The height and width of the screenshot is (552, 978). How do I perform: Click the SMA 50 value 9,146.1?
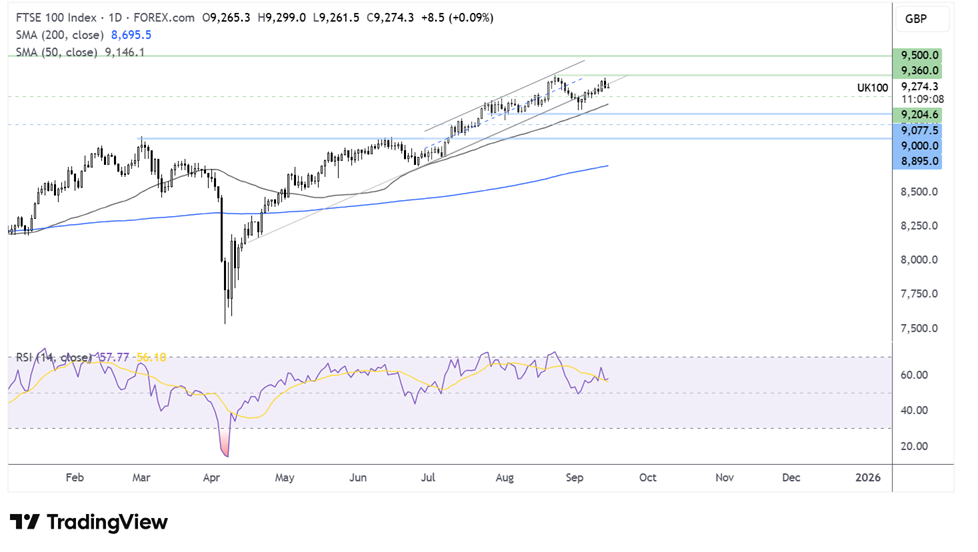(x=125, y=52)
